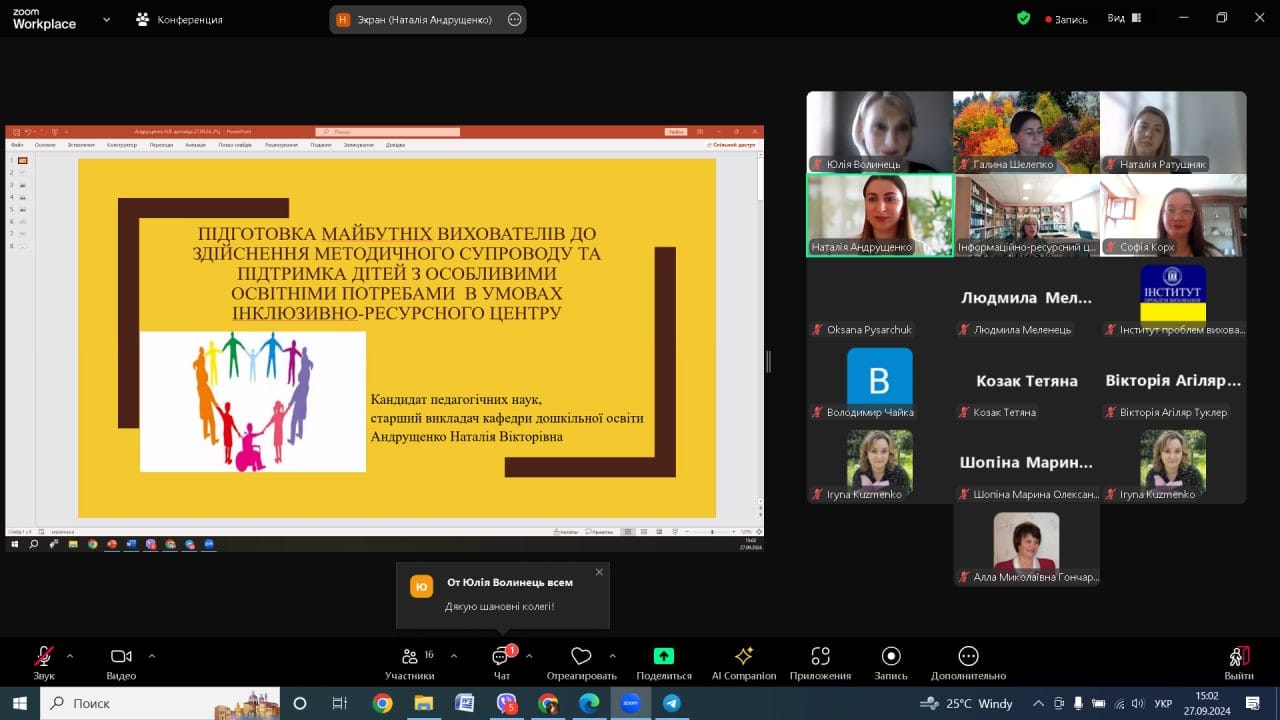Screen dimensions: 1280x720
Task: Click Выйти to leave the meeting
Action: 1239,663
